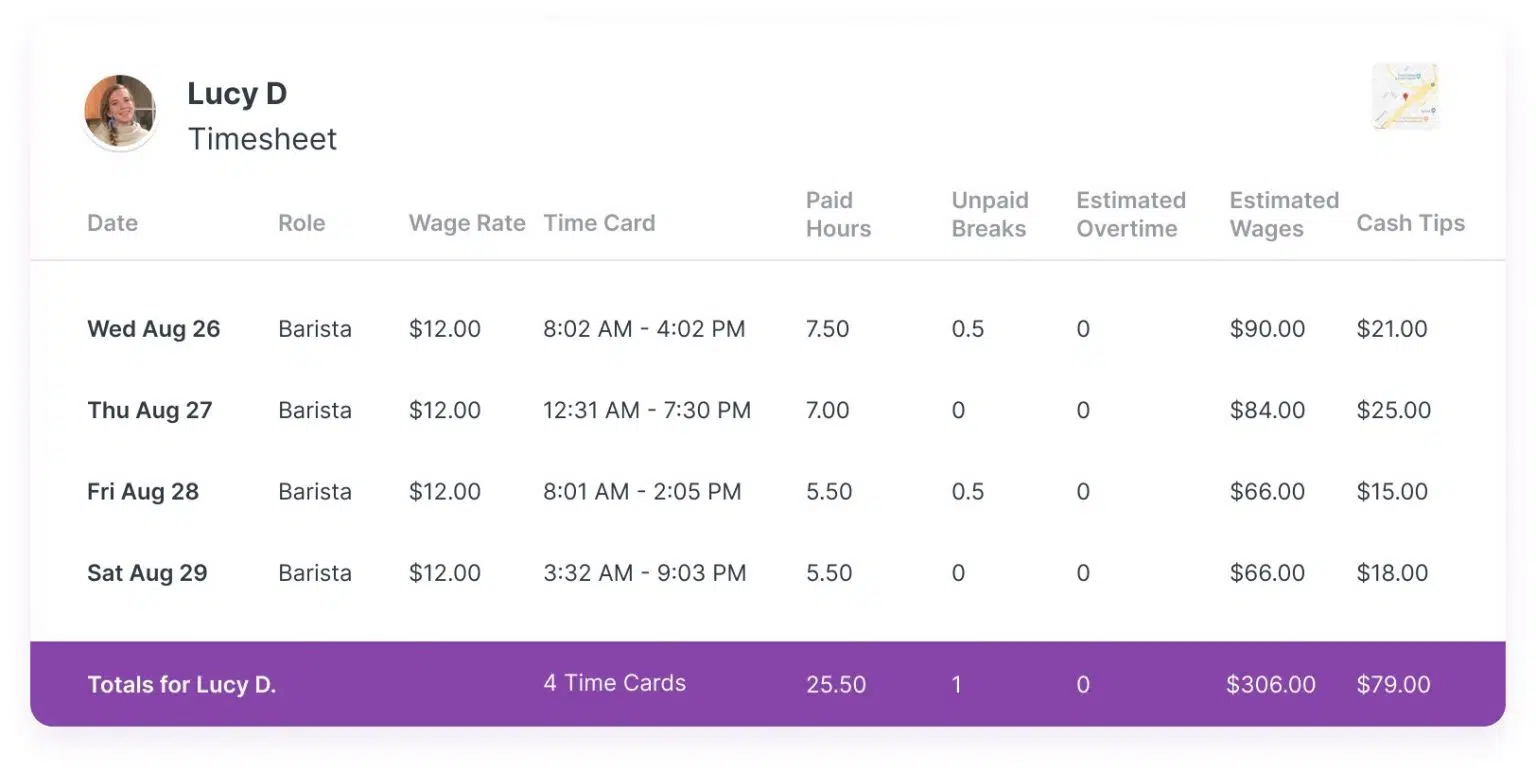Screen dimensions: 1536x772
Task: Click the Totals for Lucy D. label
Action: coord(181,685)
